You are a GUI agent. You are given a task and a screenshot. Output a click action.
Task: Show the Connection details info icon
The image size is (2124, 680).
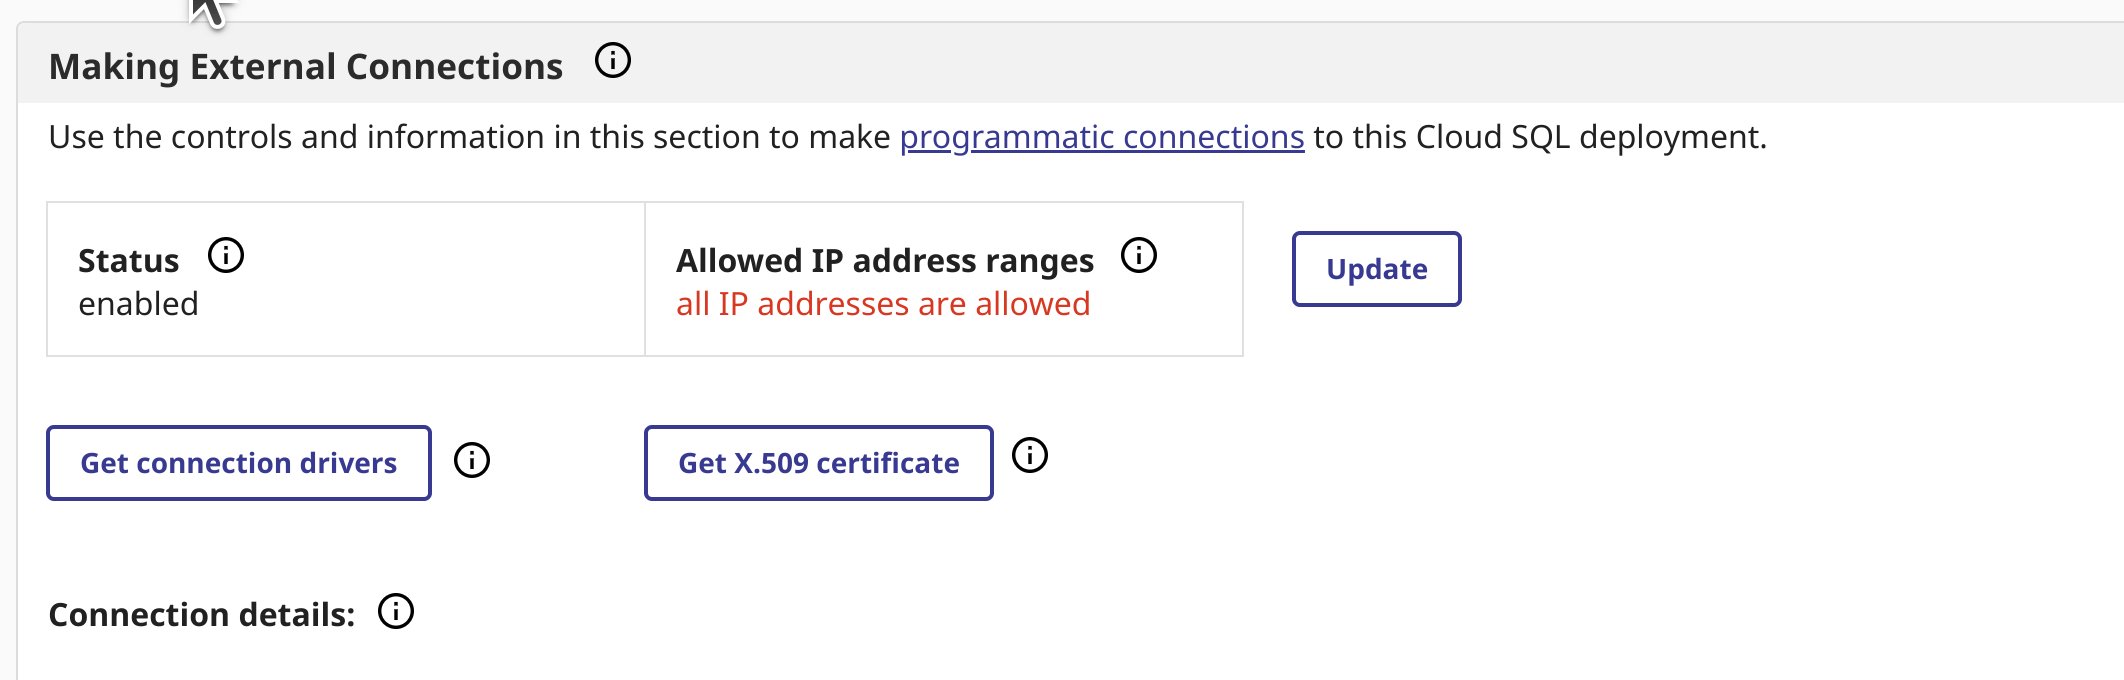[396, 611]
